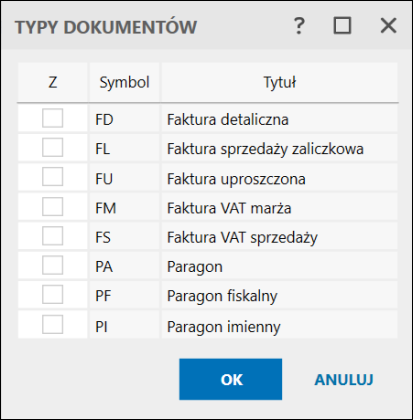Select the FD symbol cell

pos(124,119)
